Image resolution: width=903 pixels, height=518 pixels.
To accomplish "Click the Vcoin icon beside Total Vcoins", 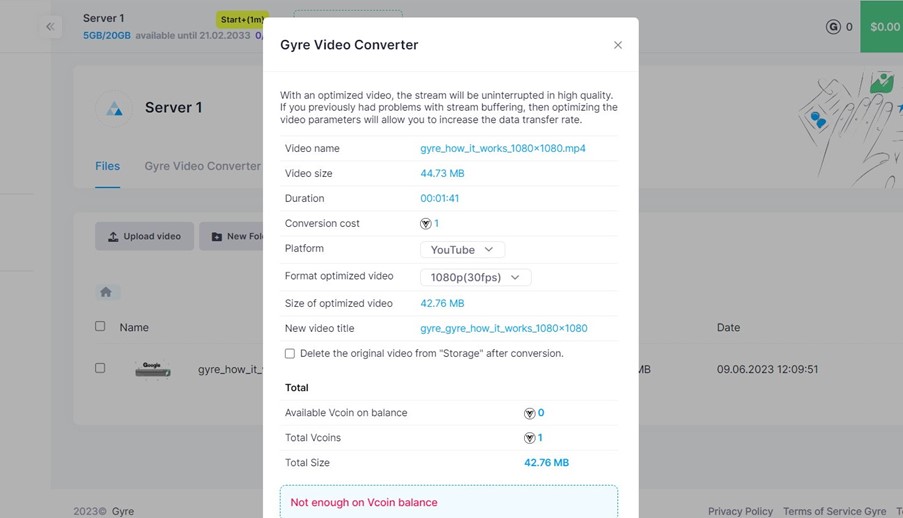I will [x=530, y=438].
